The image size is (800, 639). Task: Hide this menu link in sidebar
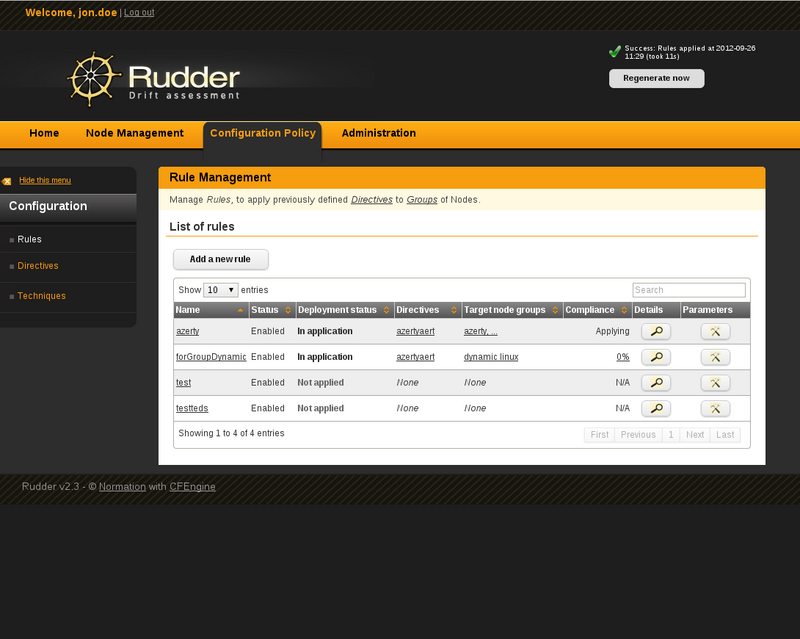coord(45,180)
